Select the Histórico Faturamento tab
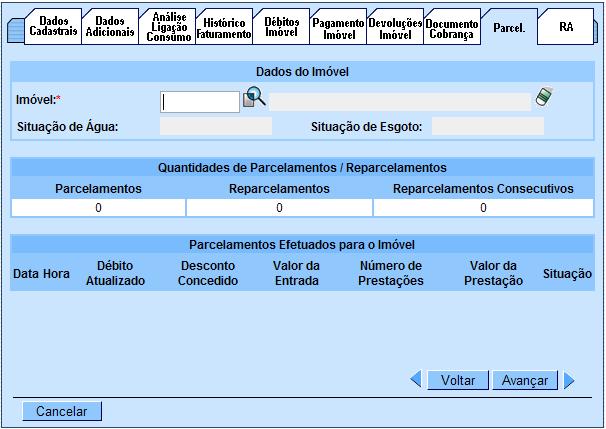 pyautogui.click(x=224, y=28)
